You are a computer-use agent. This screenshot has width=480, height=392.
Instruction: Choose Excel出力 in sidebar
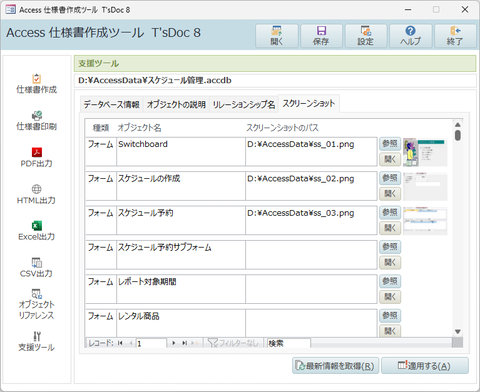(x=37, y=231)
